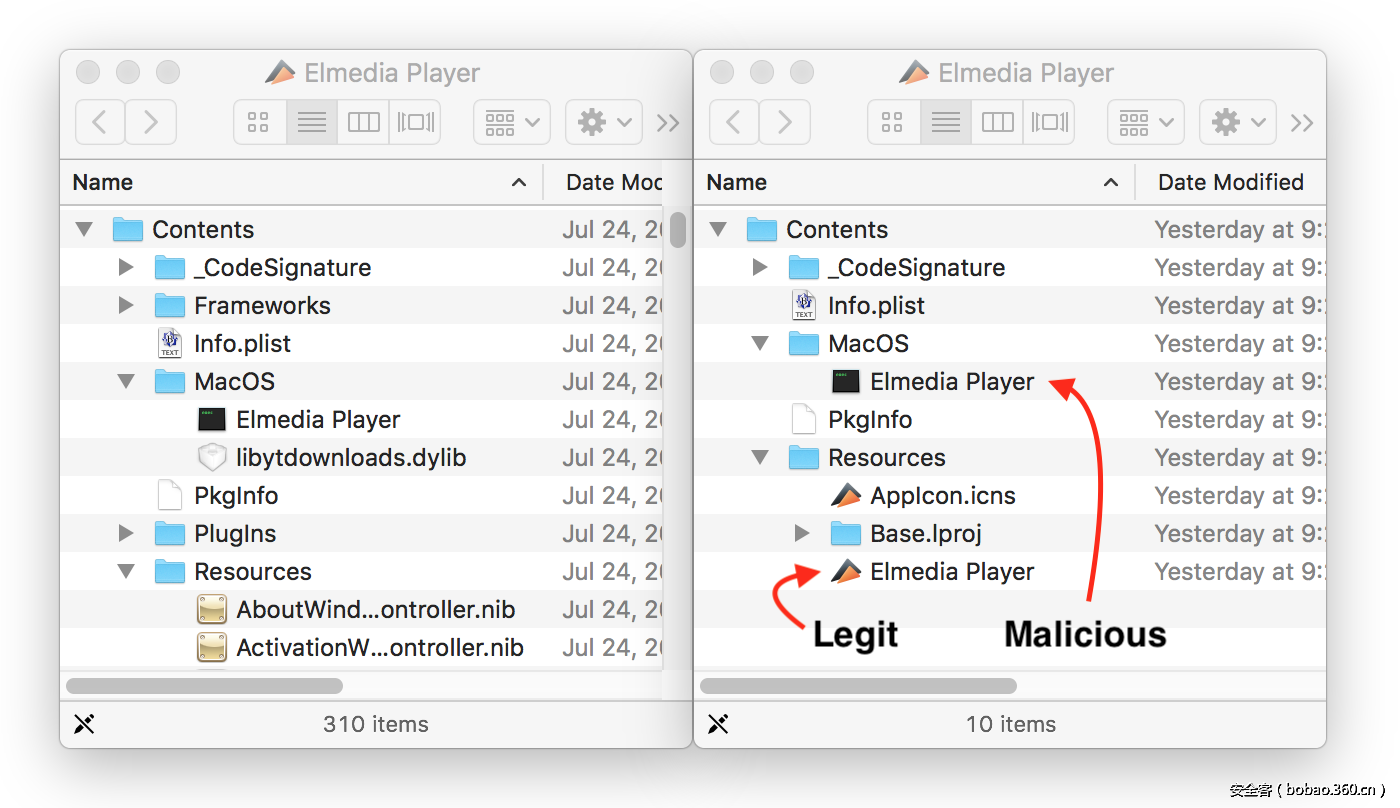Click the horizontal scrollbar in 10-item window
The height and width of the screenshot is (808, 1400).
[859, 686]
